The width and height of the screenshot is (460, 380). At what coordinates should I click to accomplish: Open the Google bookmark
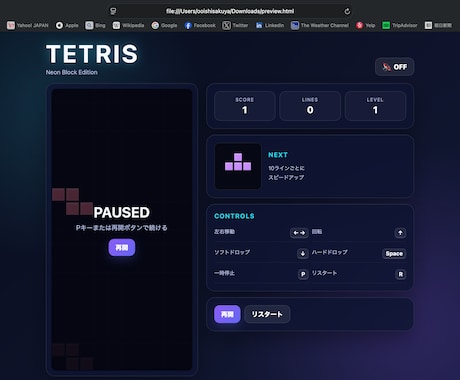click(x=164, y=25)
